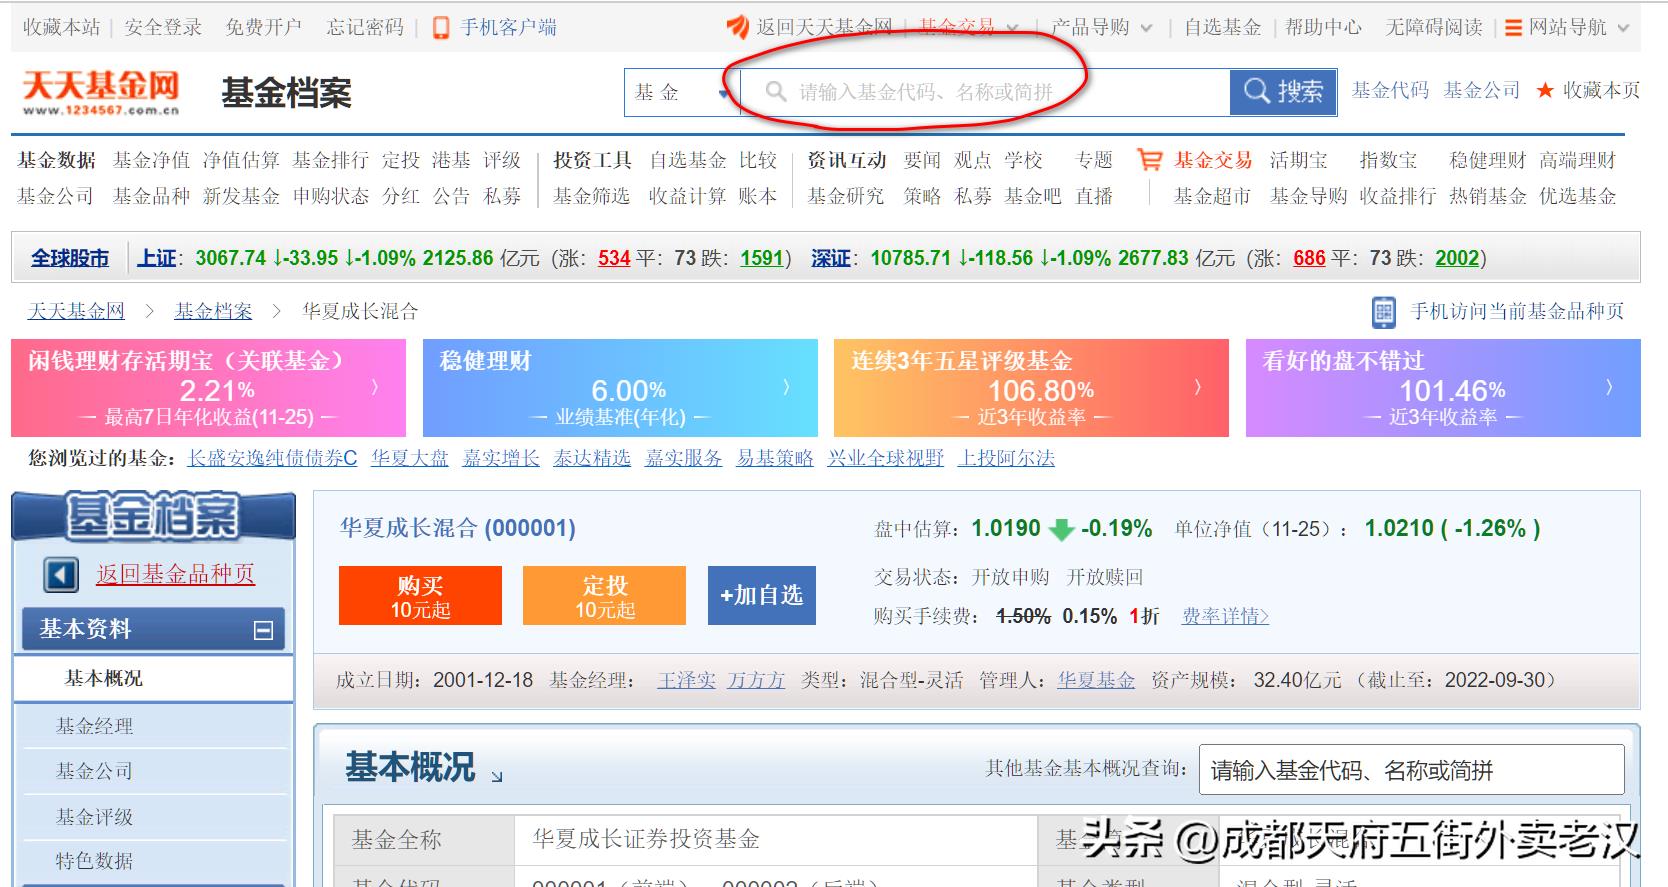Open fund manager 王泽实 link
This screenshot has width=1668, height=887.
coord(686,680)
